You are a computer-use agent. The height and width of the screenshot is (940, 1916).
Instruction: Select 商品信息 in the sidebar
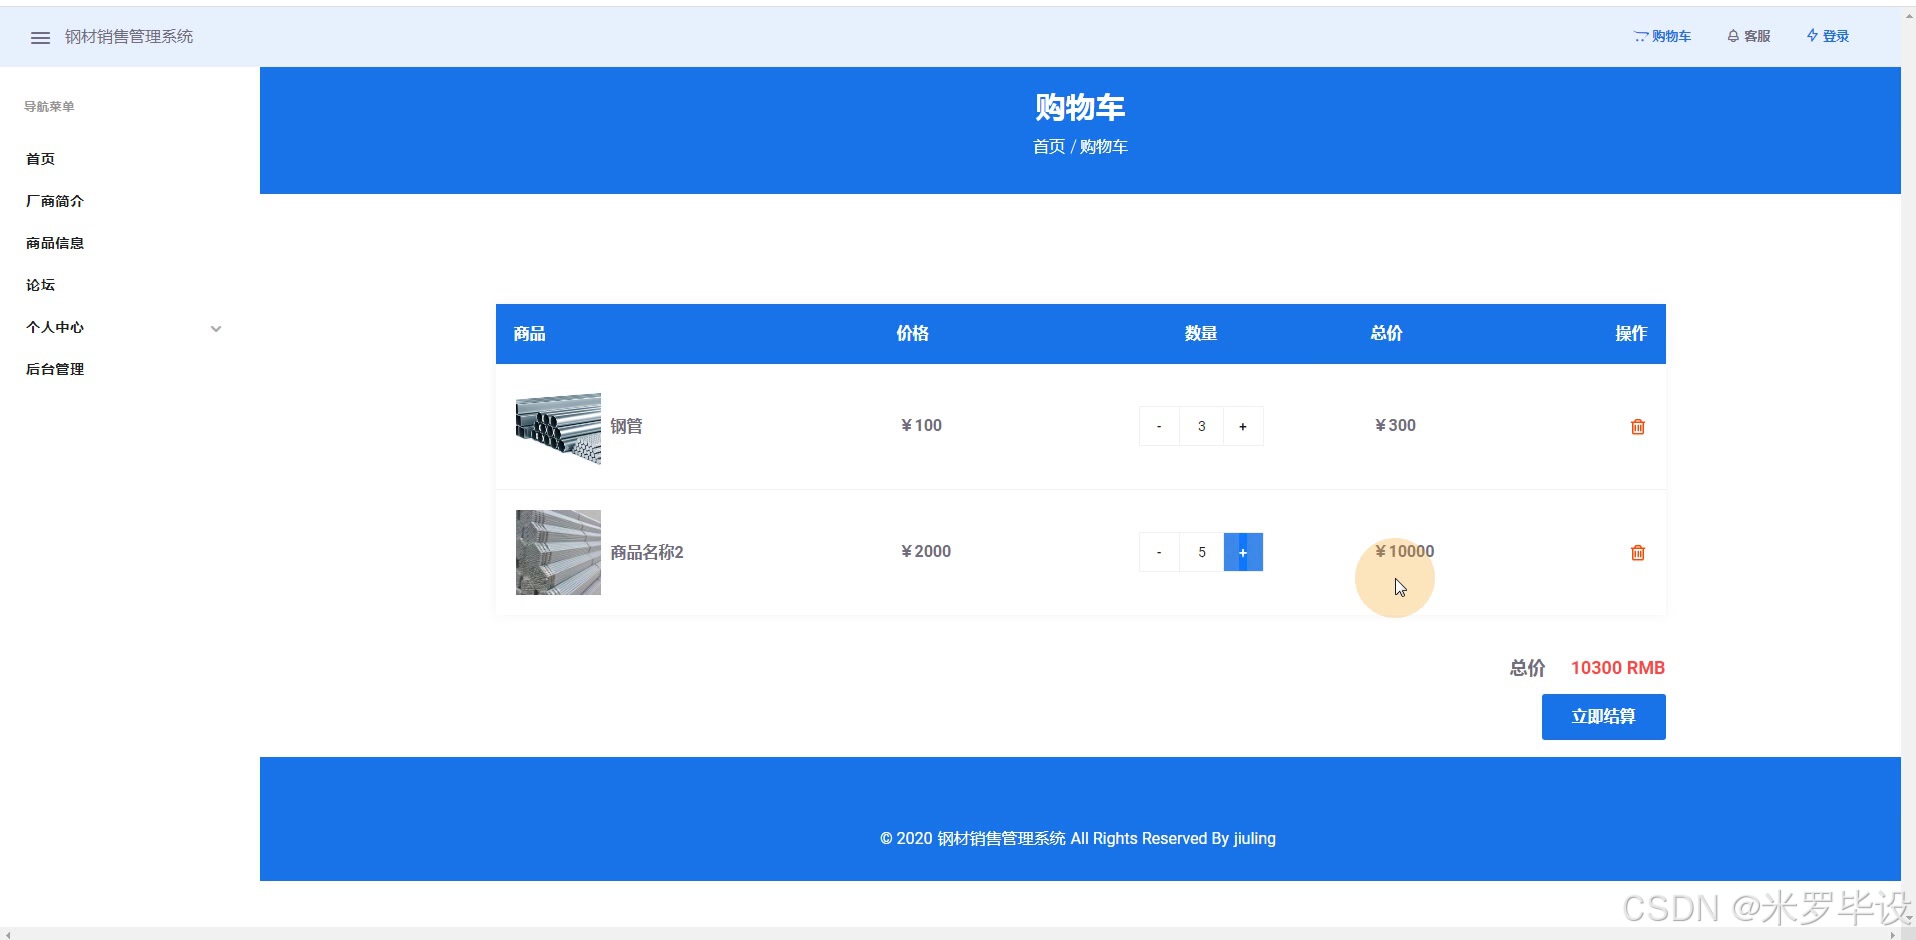point(54,243)
